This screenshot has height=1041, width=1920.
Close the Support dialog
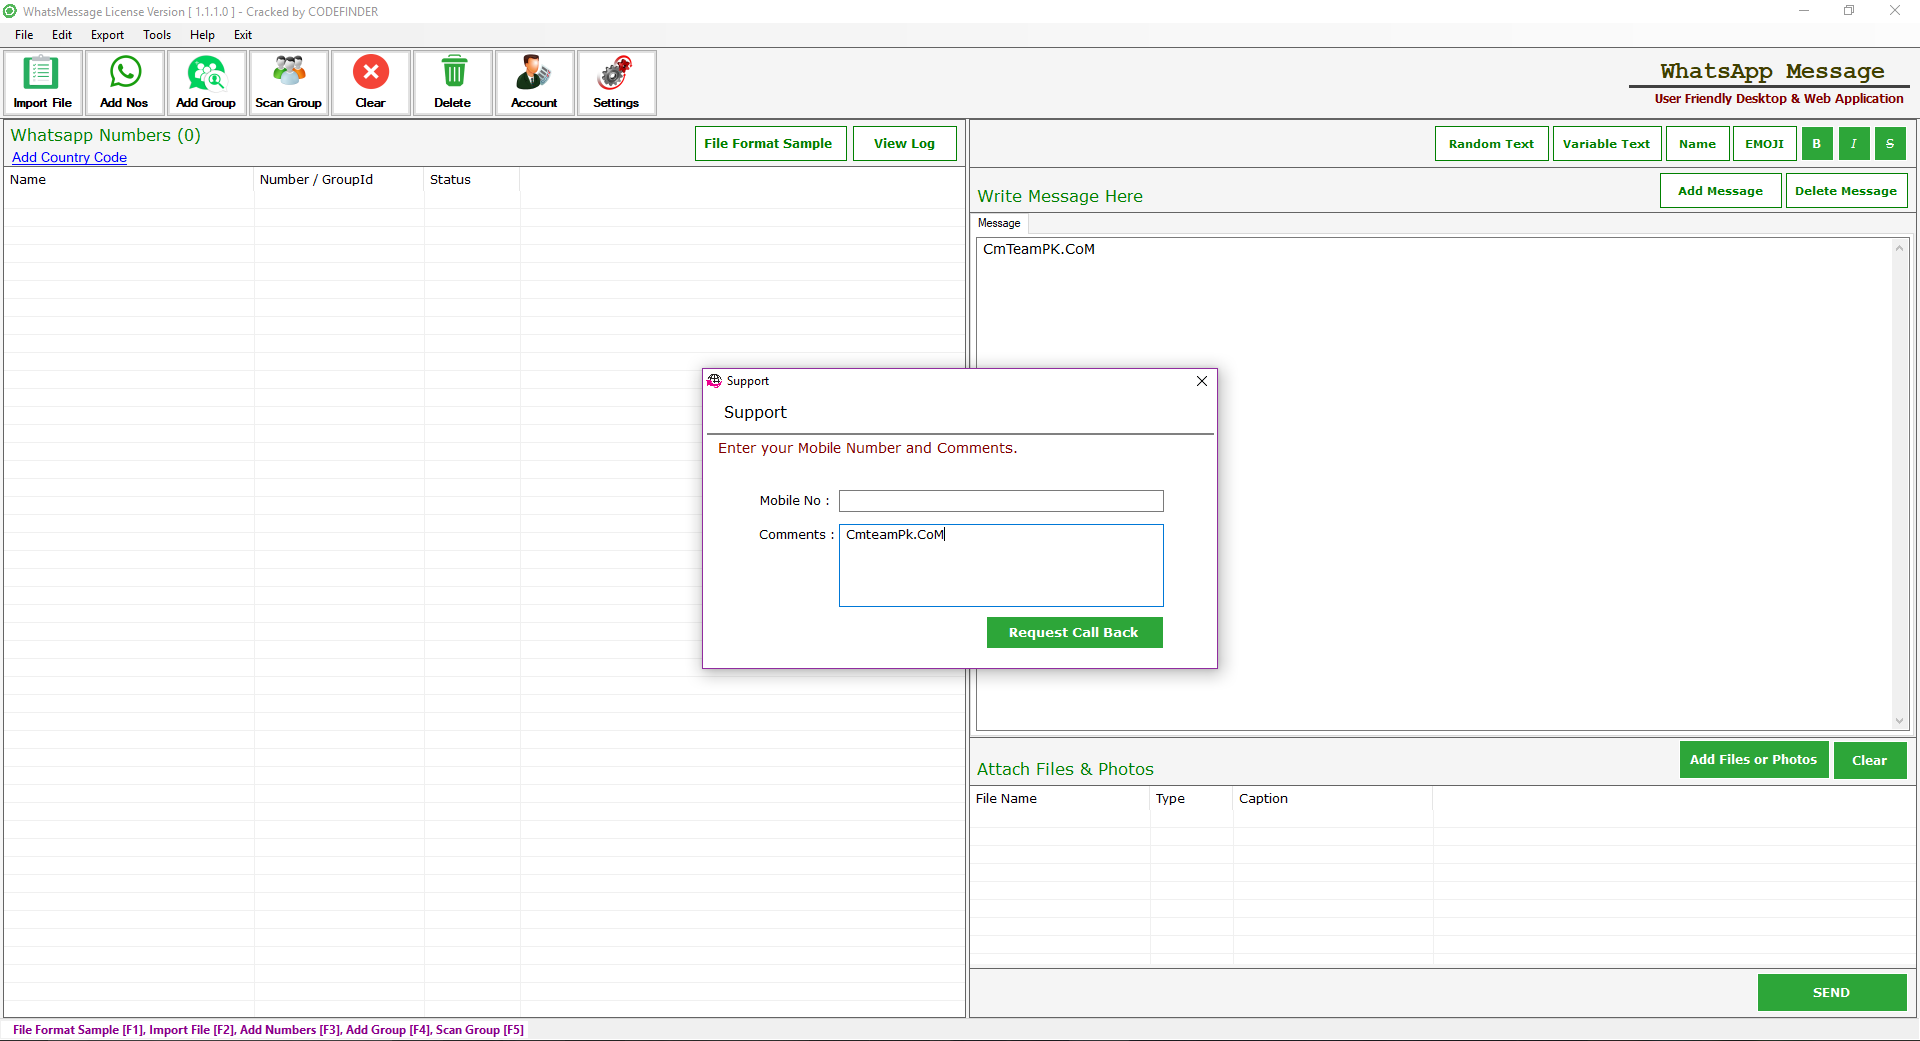[1202, 381]
